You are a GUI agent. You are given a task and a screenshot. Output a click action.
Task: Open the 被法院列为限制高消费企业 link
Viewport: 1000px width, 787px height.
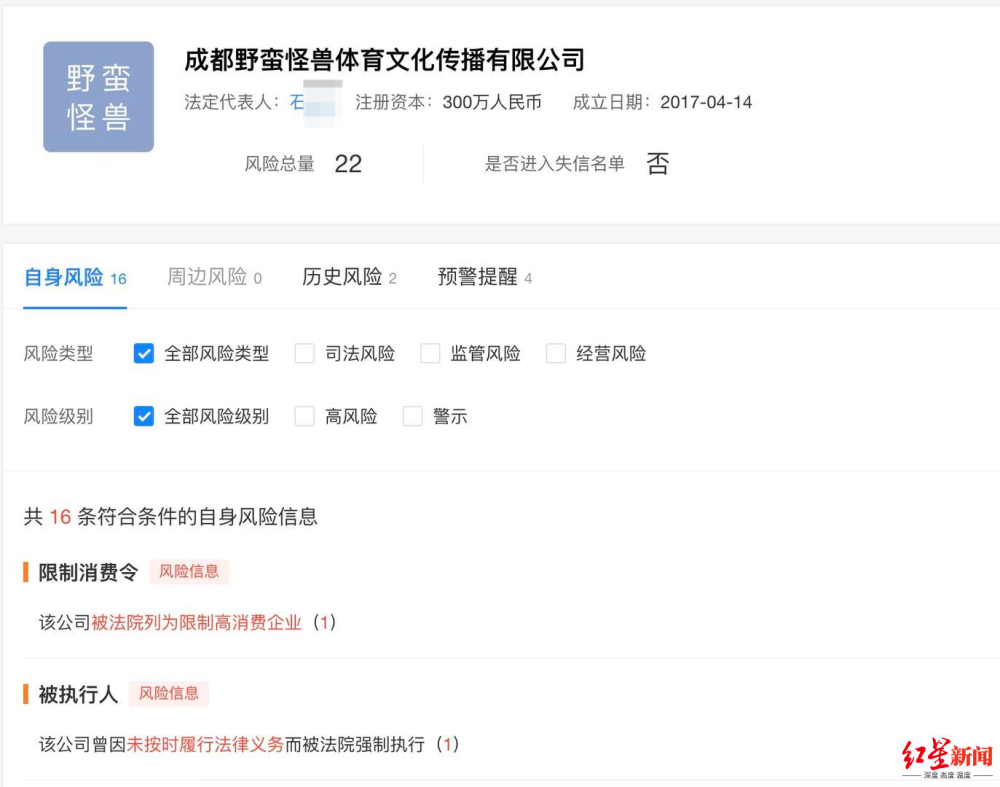click(x=196, y=622)
